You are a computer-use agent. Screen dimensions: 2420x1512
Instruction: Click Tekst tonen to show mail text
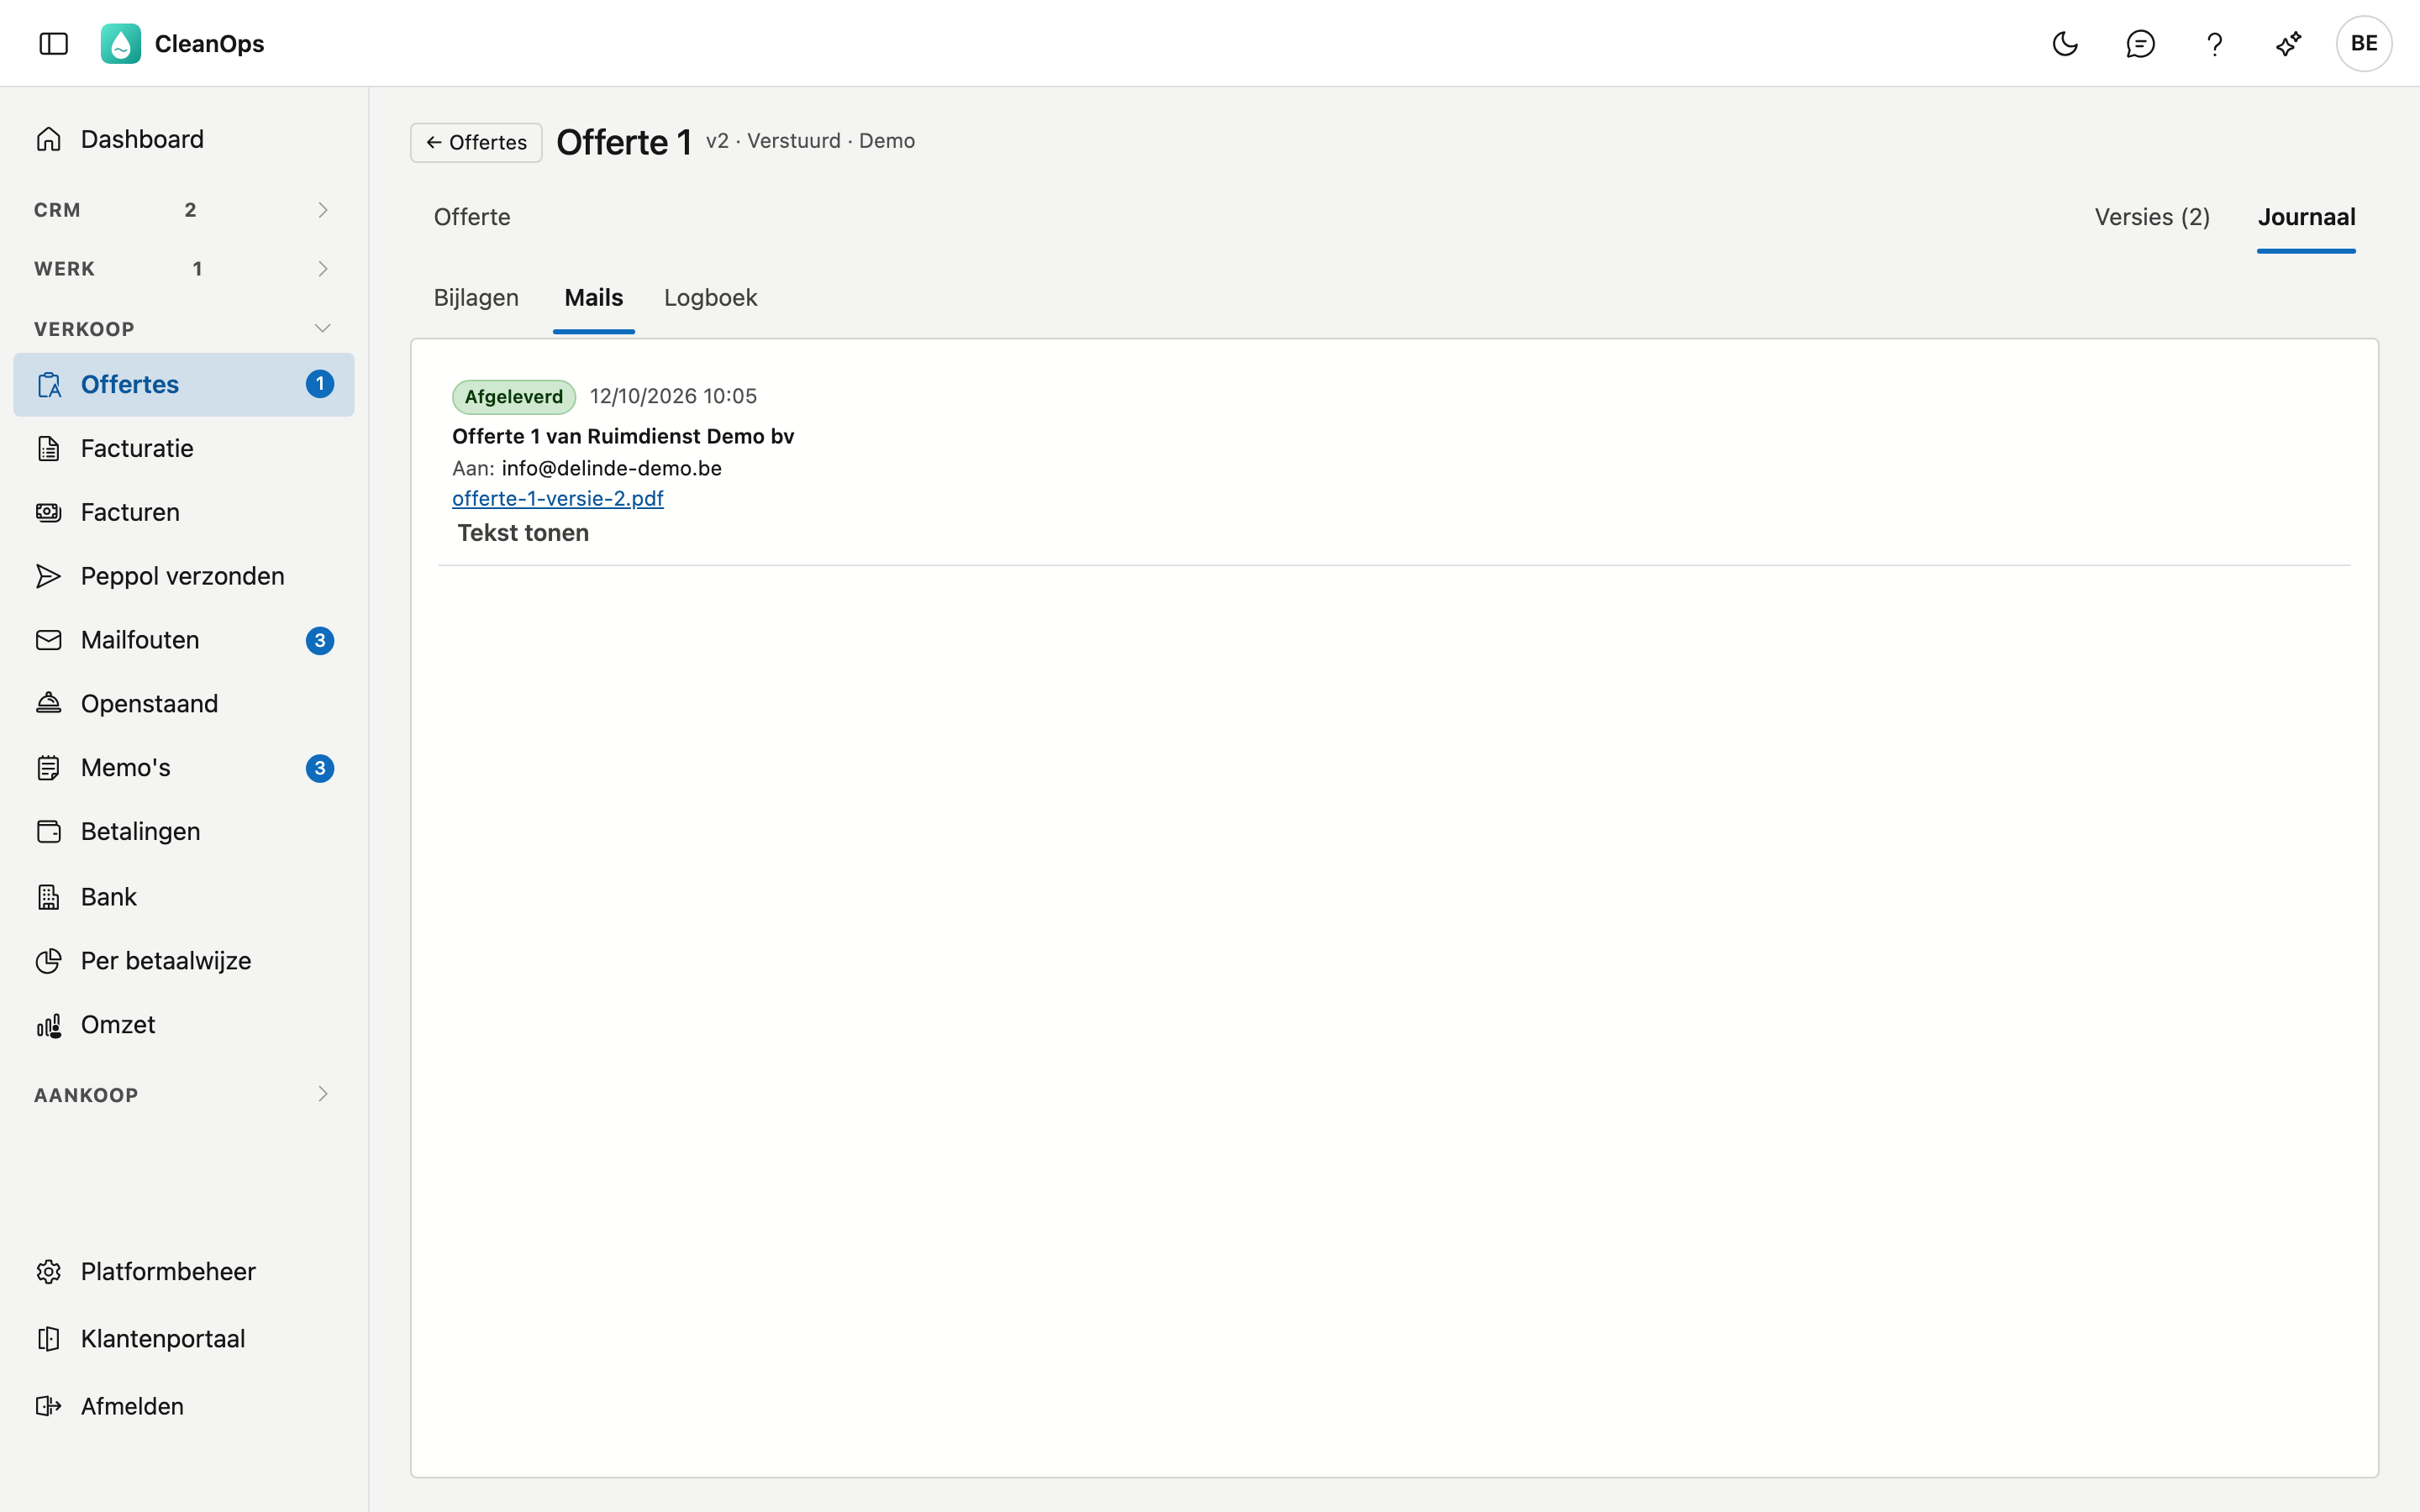click(x=523, y=533)
